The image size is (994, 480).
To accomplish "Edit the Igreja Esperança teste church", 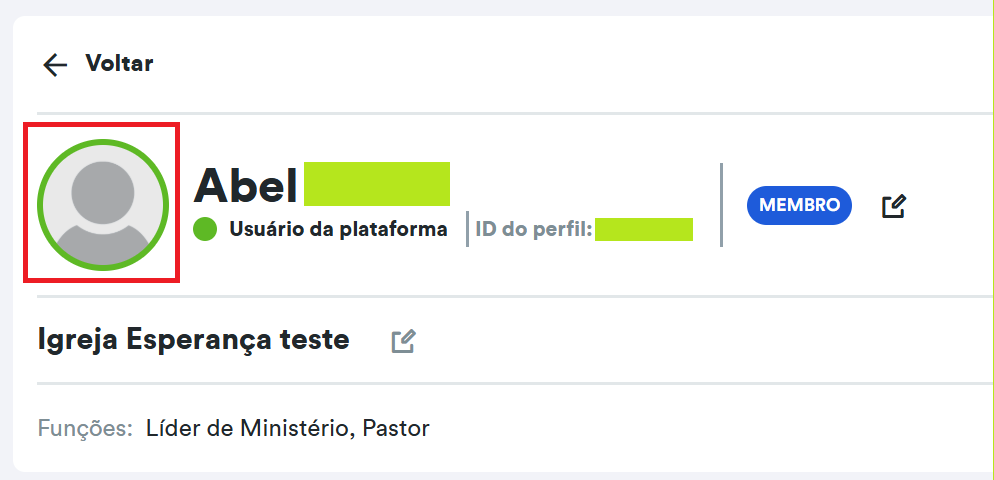I will (403, 341).
